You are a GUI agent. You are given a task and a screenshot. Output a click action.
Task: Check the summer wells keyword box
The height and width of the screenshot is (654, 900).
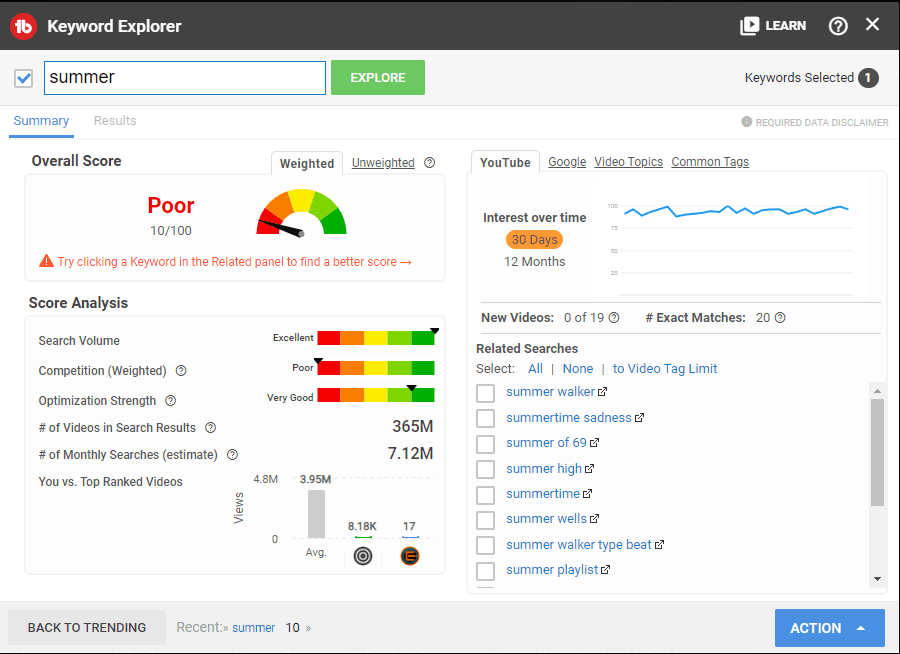[x=486, y=520]
